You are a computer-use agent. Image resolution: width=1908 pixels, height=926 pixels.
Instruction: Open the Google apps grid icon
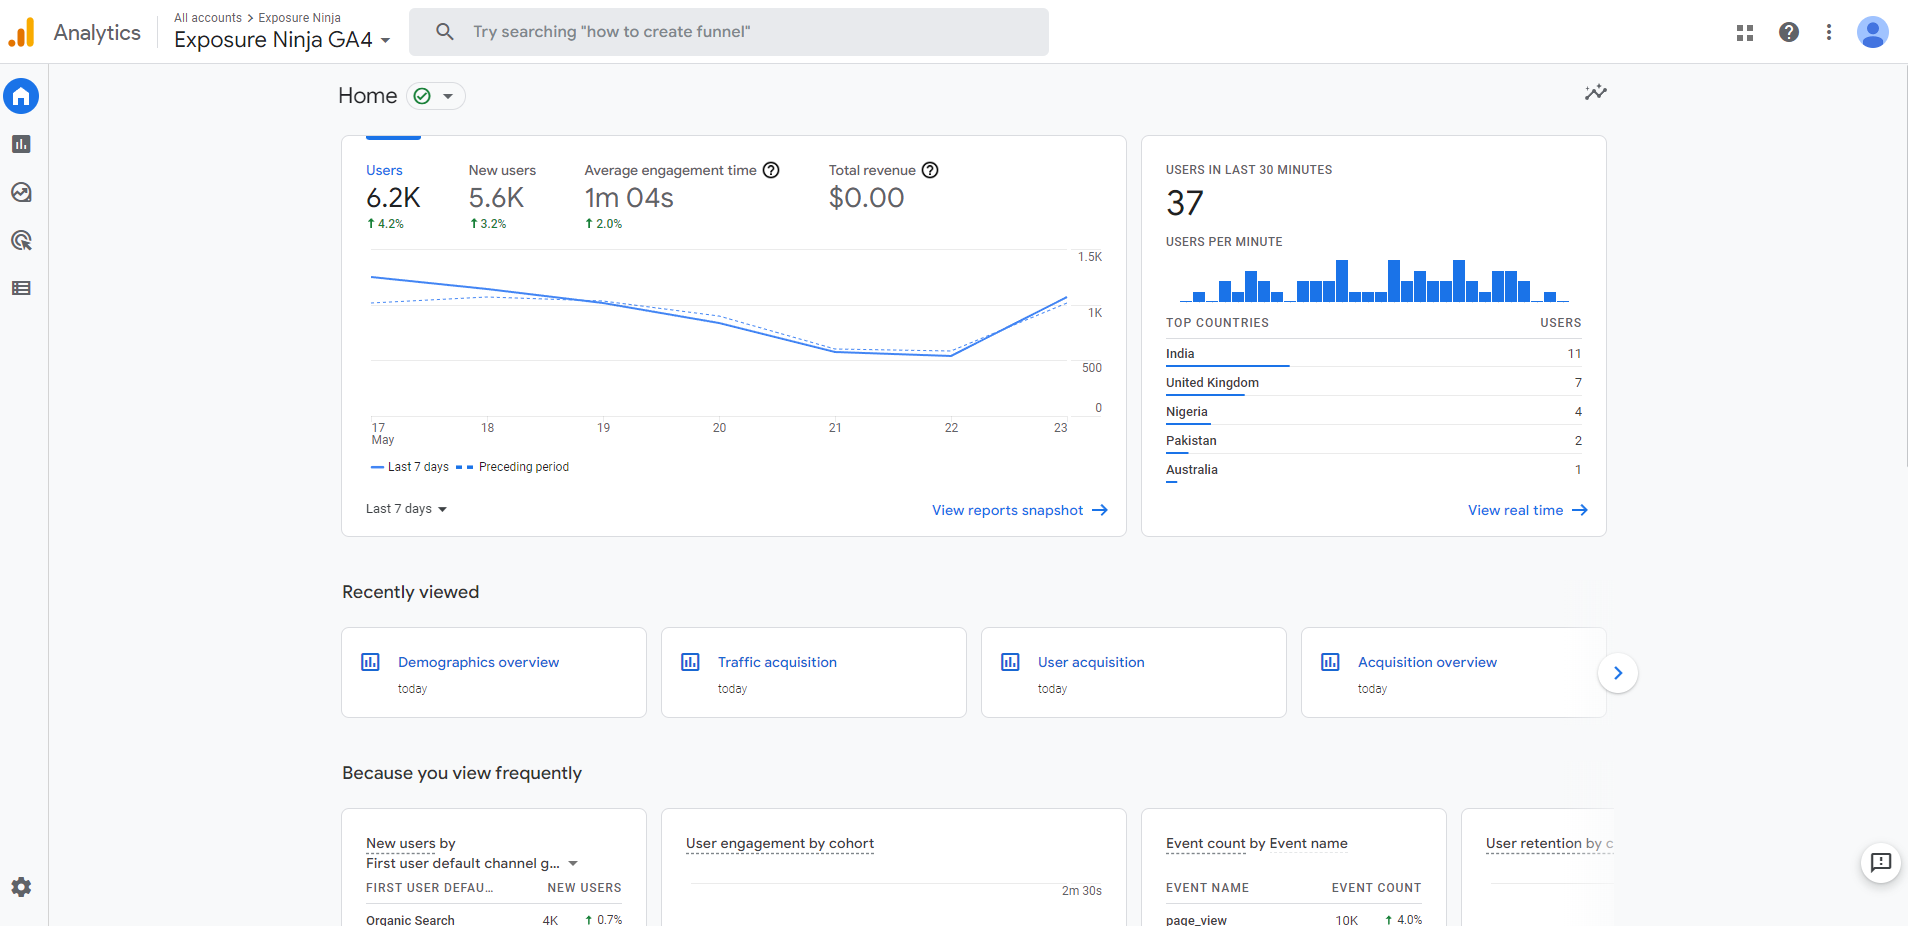click(x=1745, y=32)
